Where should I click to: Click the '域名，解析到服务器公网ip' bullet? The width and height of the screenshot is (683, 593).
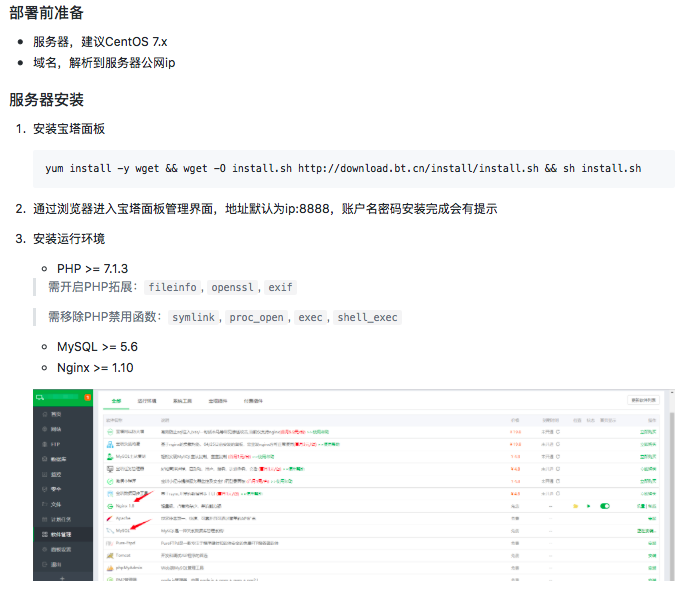(x=104, y=63)
